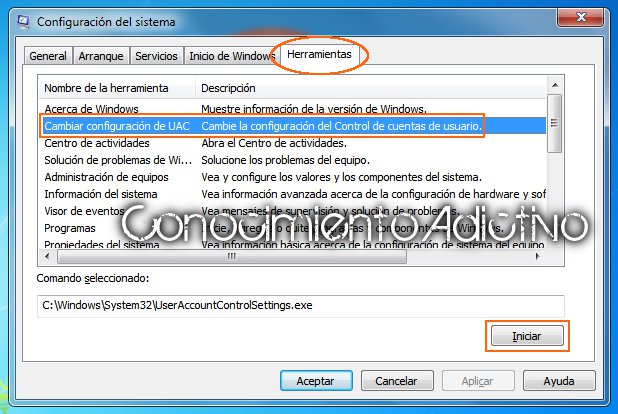Click the Herramientas tab
The width and height of the screenshot is (618, 414).
(319, 54)
